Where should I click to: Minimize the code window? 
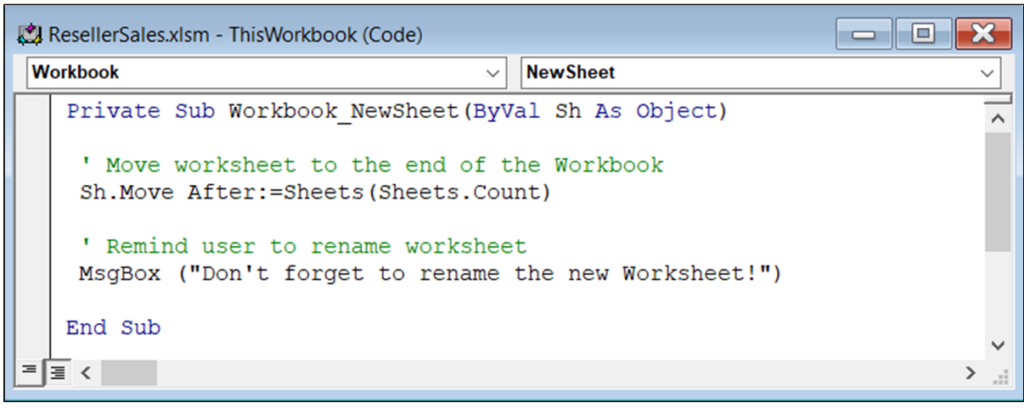point(864,35)
